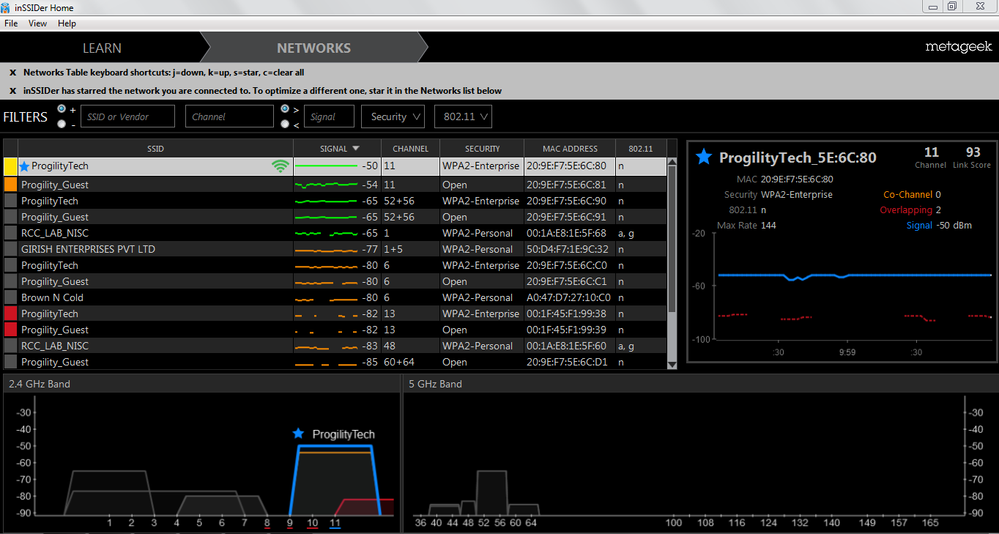The image size is (999, 534).
Task: Select the less-than signal filter radio
Action: 285,124
